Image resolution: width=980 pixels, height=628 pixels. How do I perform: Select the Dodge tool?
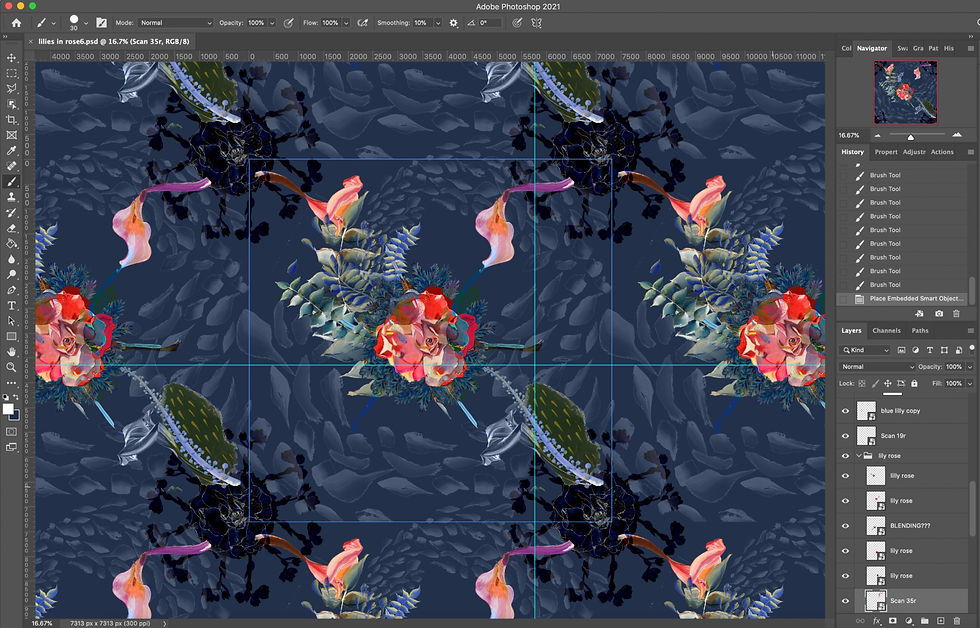11,274
